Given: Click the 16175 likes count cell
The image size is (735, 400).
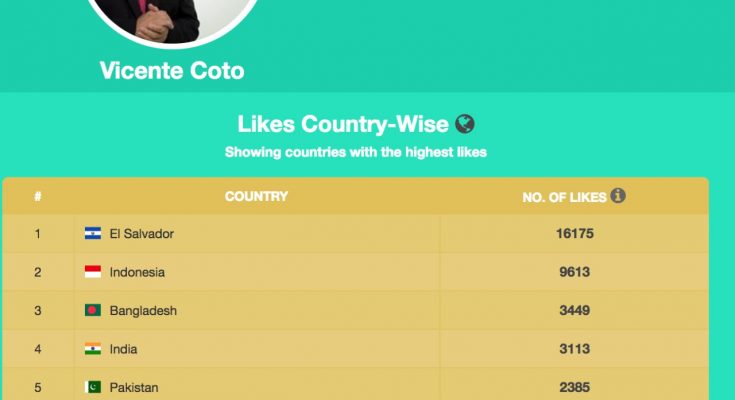Looking at the screenshot, I should pos(575,233).
